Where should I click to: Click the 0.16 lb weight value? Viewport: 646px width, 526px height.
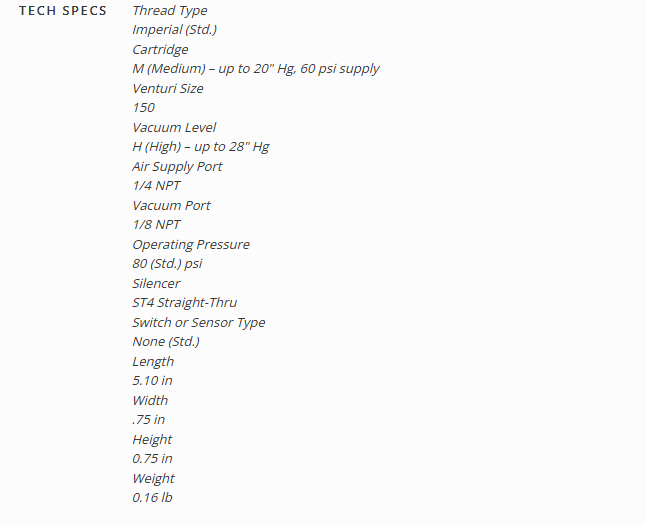152,498
